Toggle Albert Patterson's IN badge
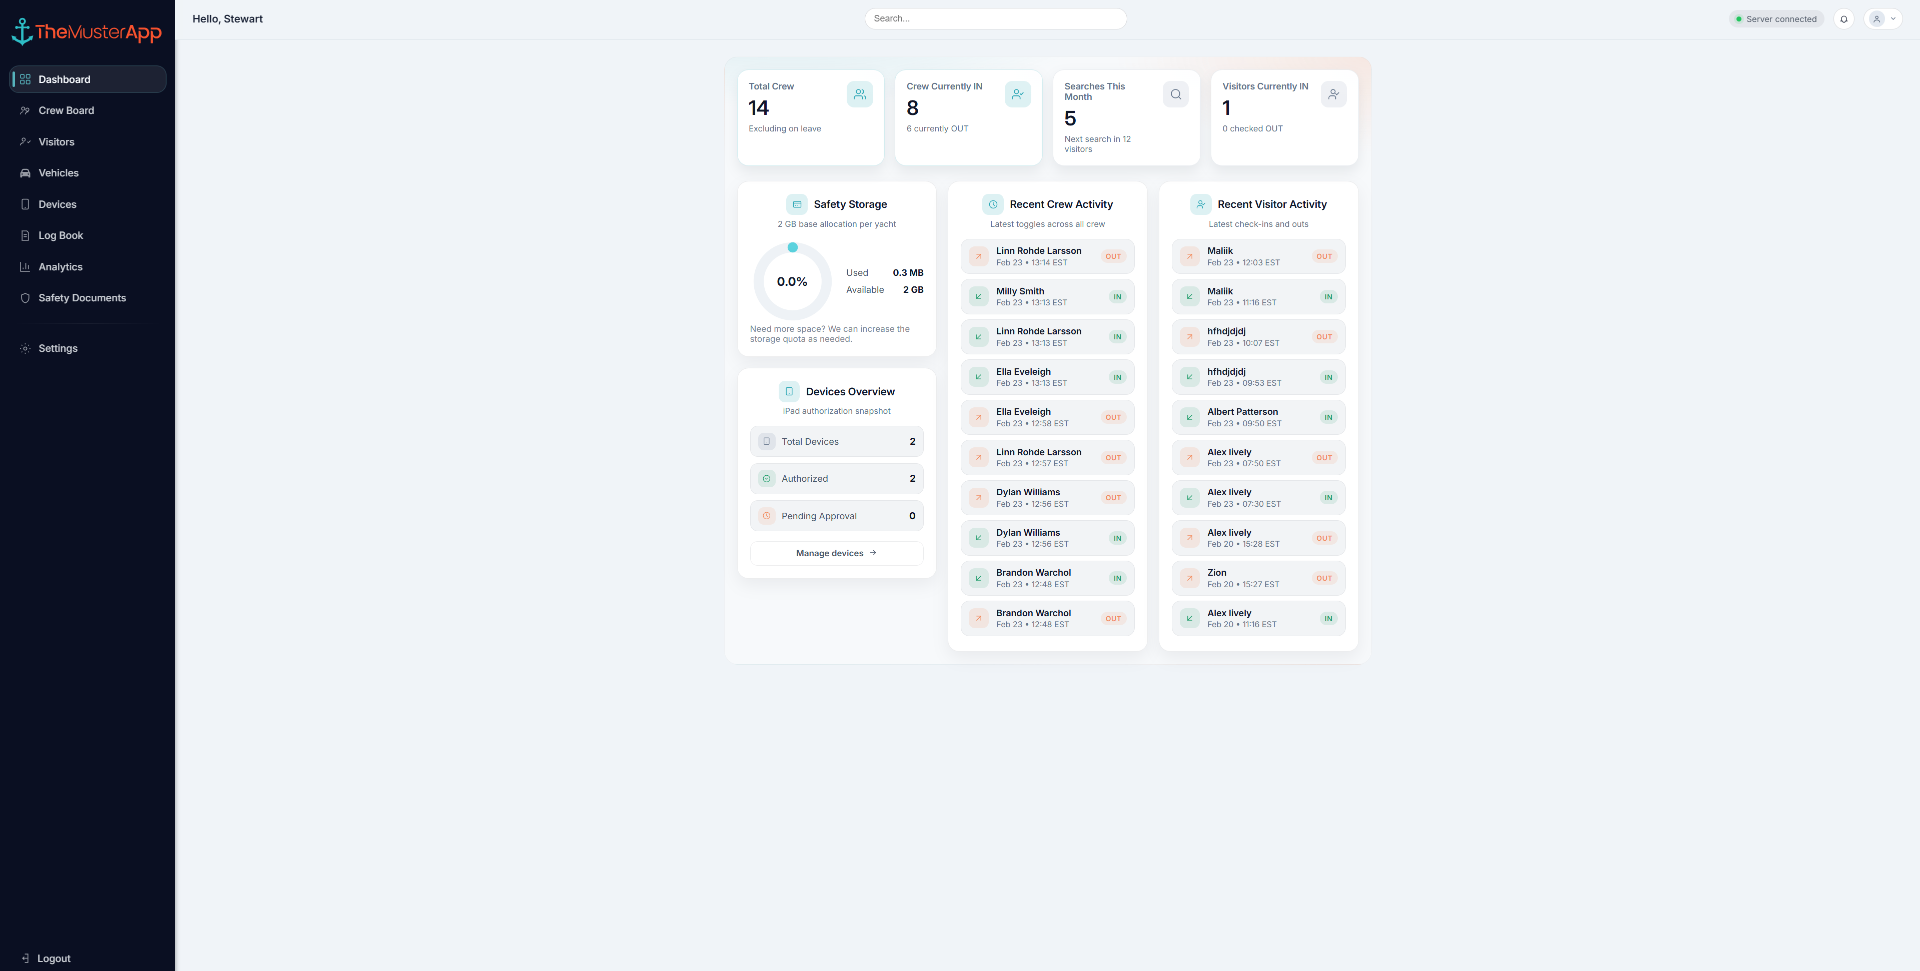1920x971 pixels. [x=1328, y=417]
